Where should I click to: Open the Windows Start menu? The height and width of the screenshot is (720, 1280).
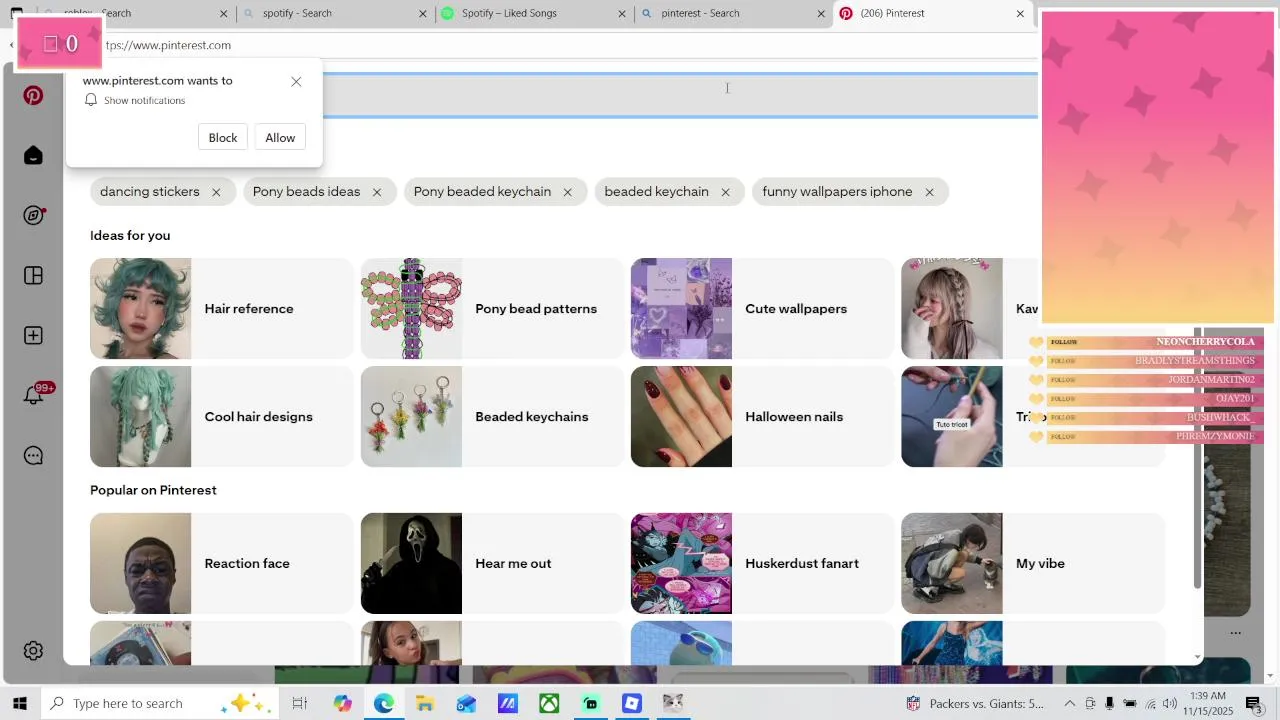click(19, 703)
